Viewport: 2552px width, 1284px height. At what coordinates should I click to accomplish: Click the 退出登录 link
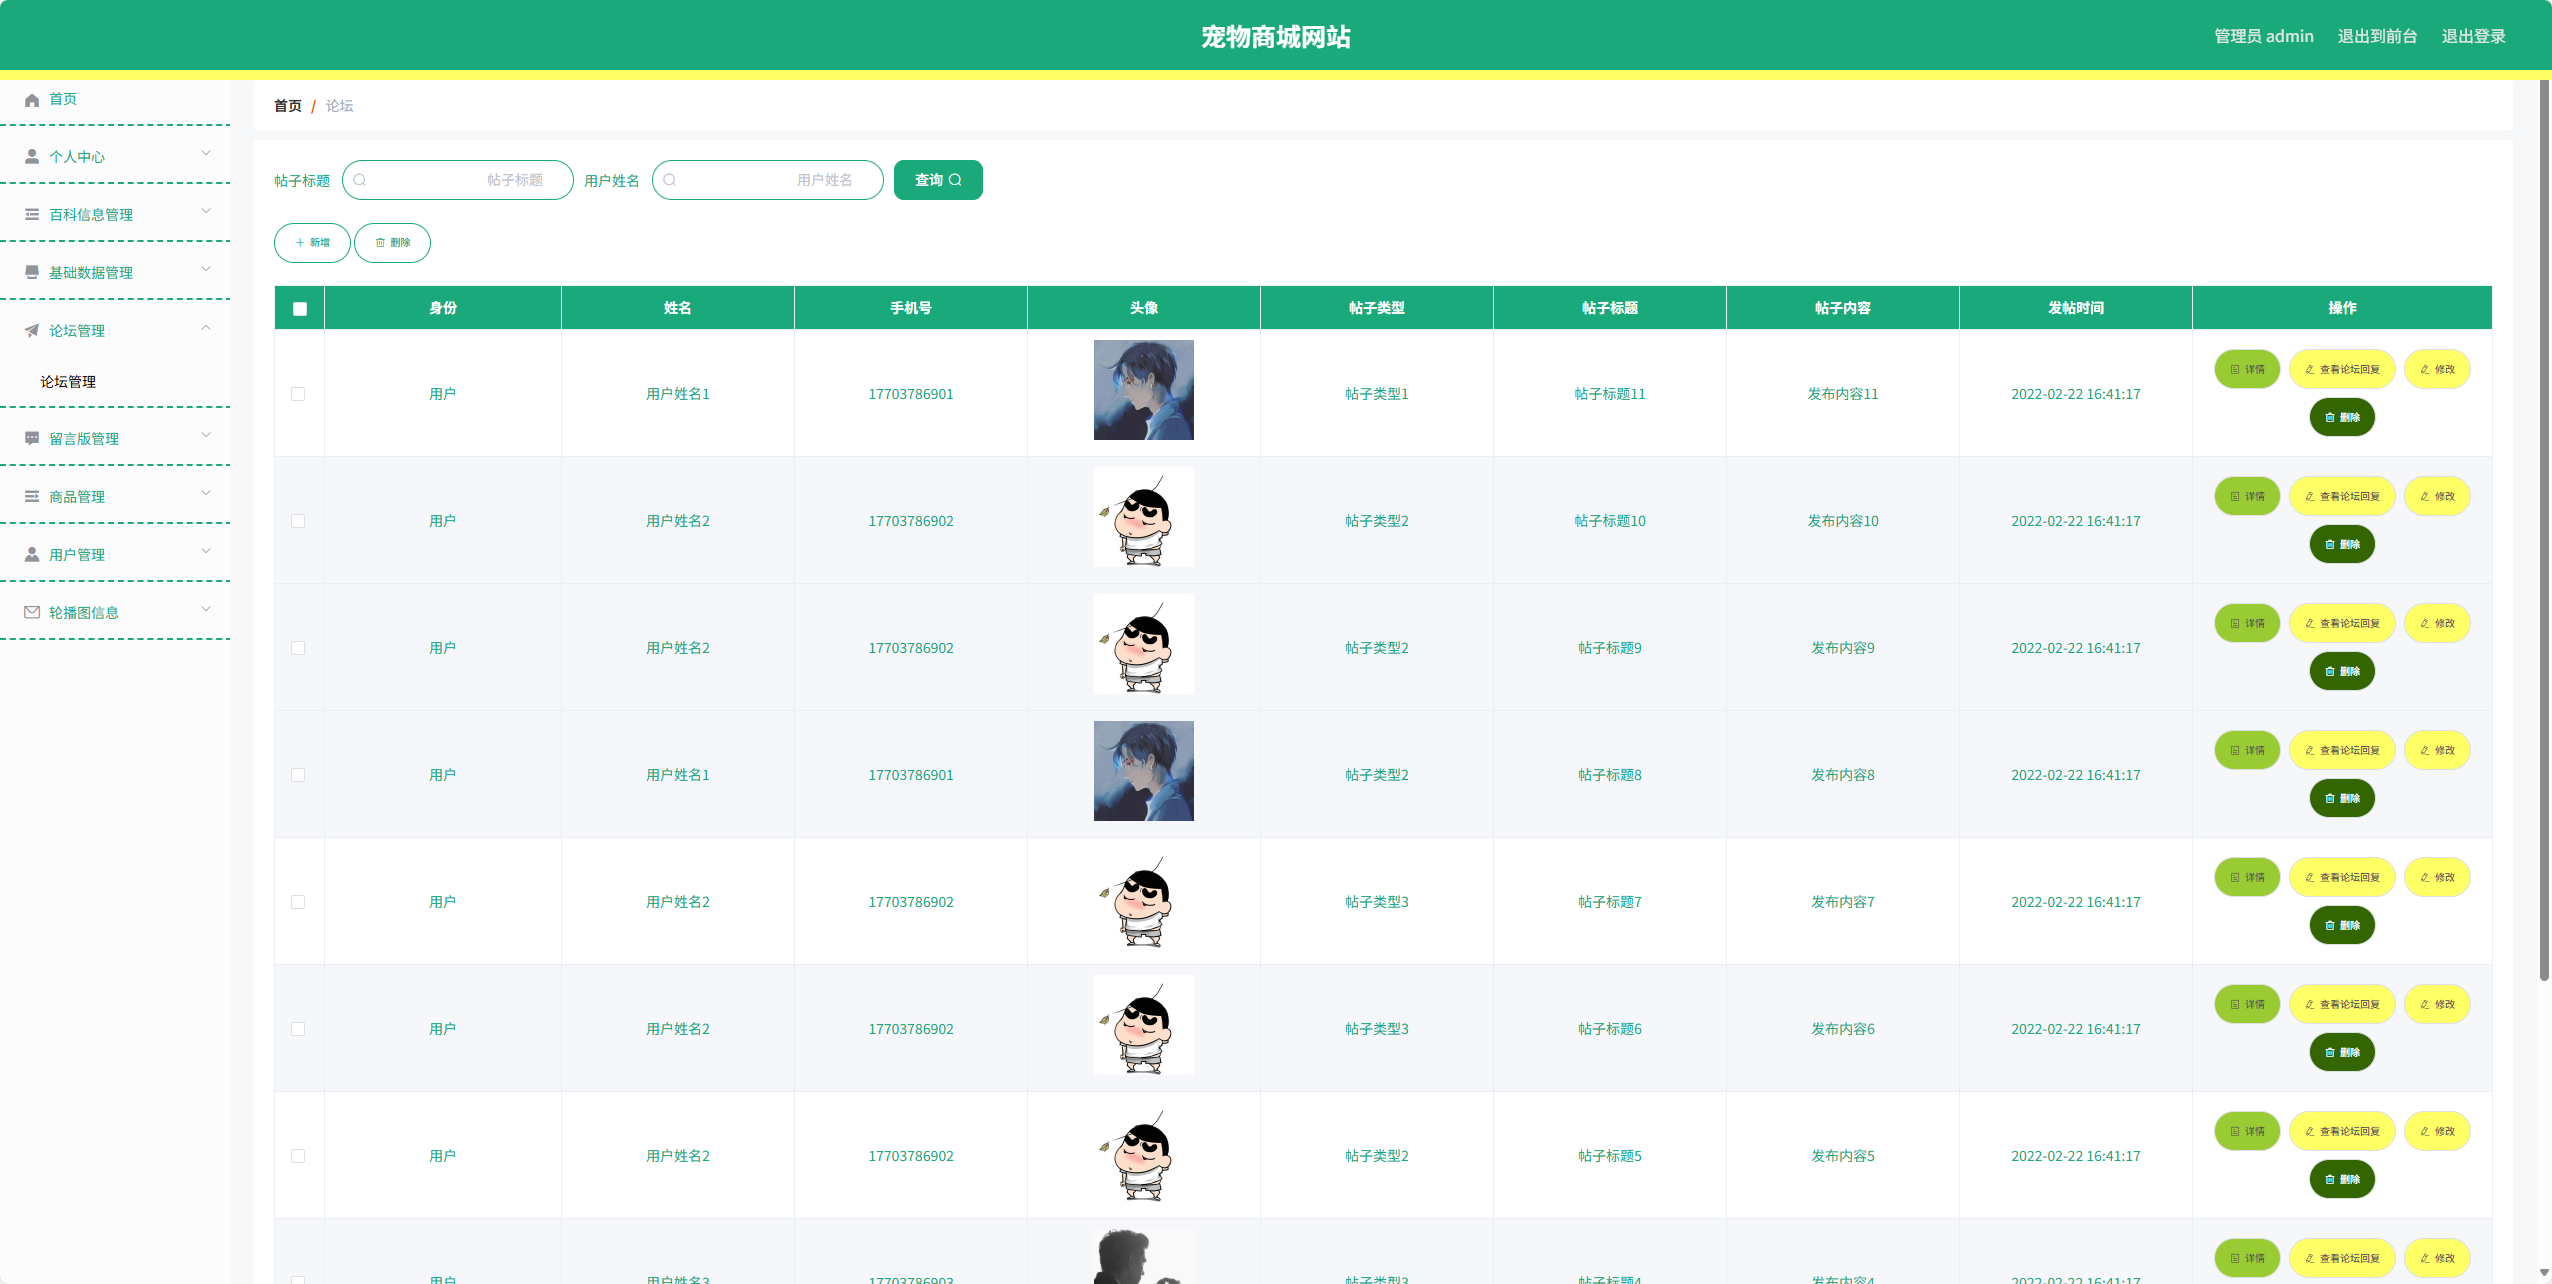click(x=2473, y=37)
